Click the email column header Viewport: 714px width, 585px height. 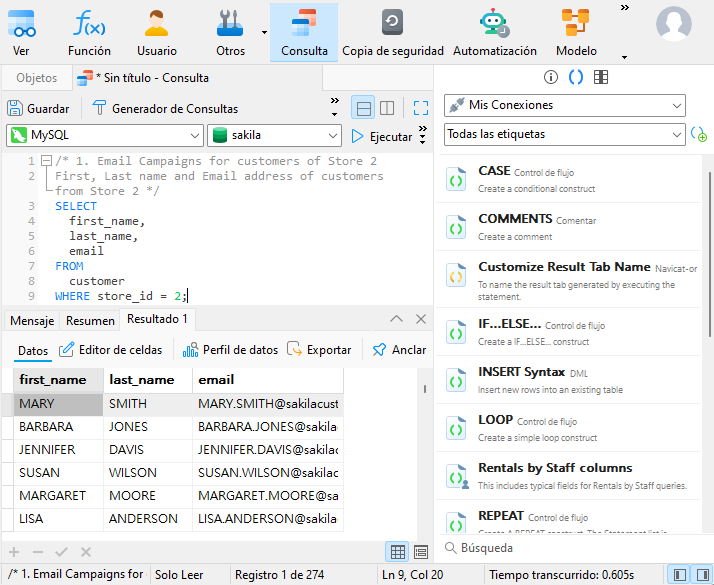tap(268, 380)
